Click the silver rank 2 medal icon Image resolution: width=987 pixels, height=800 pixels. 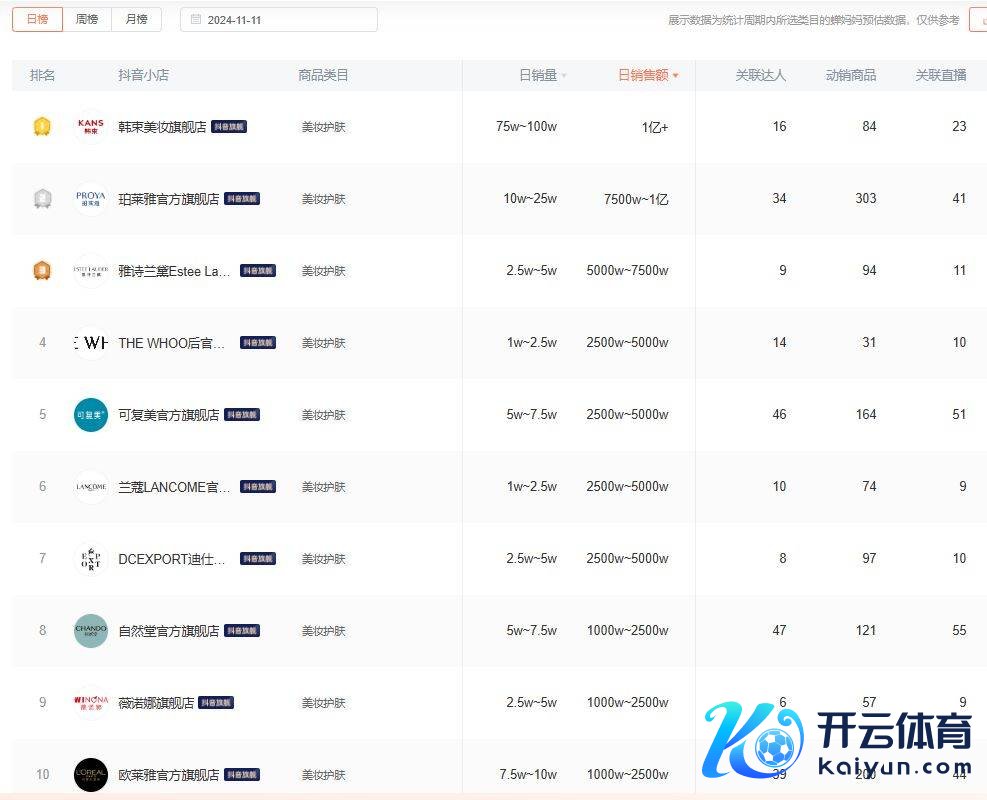click(x=42, y=199)
